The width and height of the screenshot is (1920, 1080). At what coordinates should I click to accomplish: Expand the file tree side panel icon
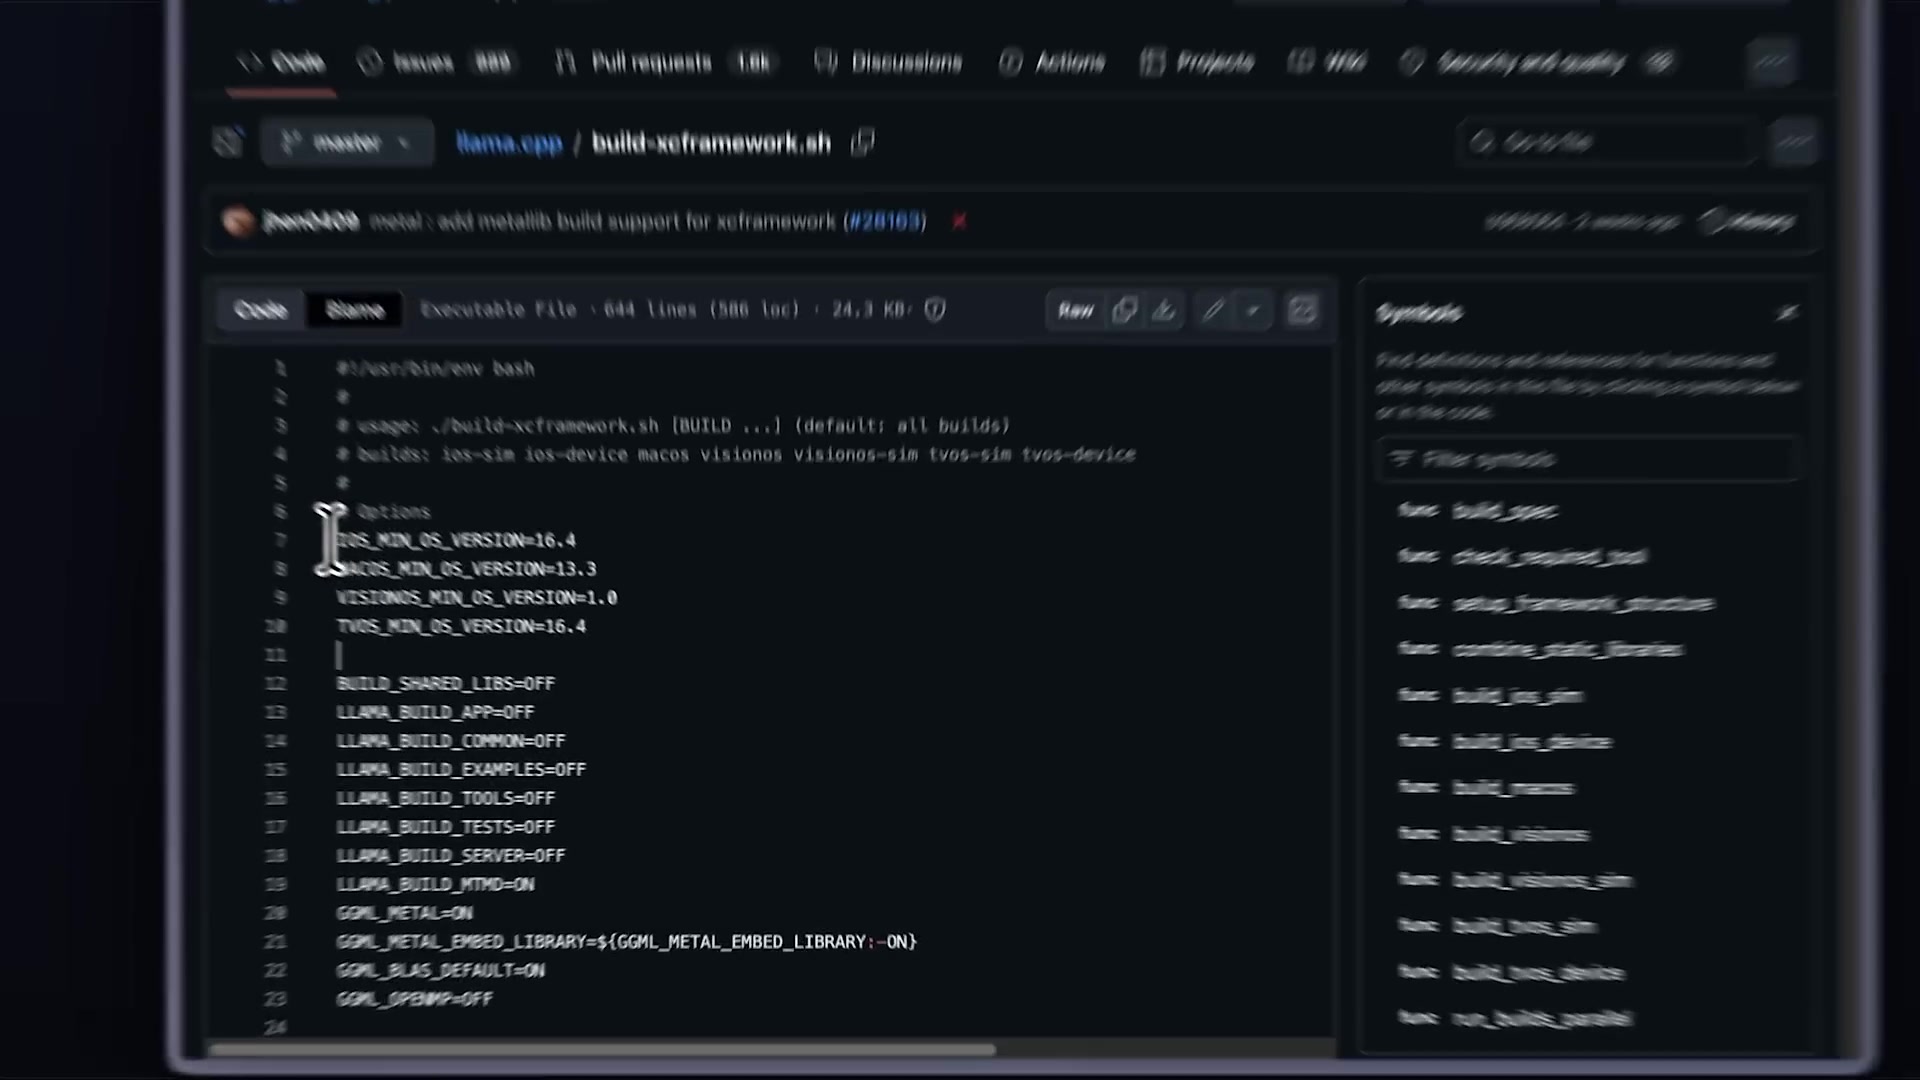[x=228, y=142]
